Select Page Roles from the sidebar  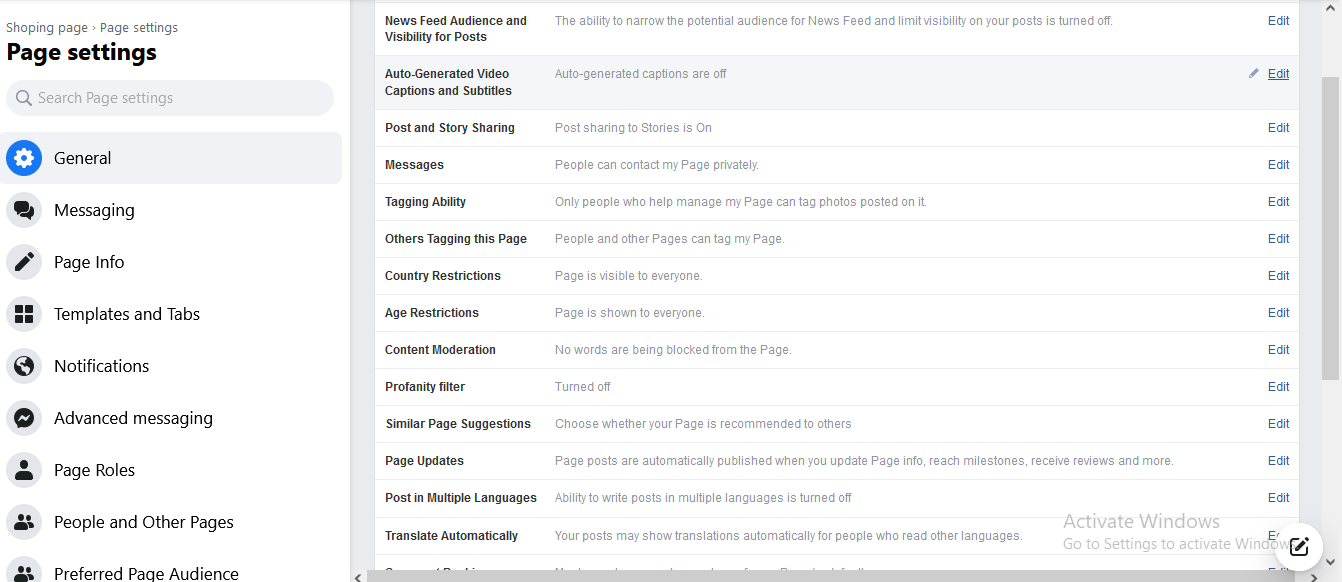click(96, 469)
